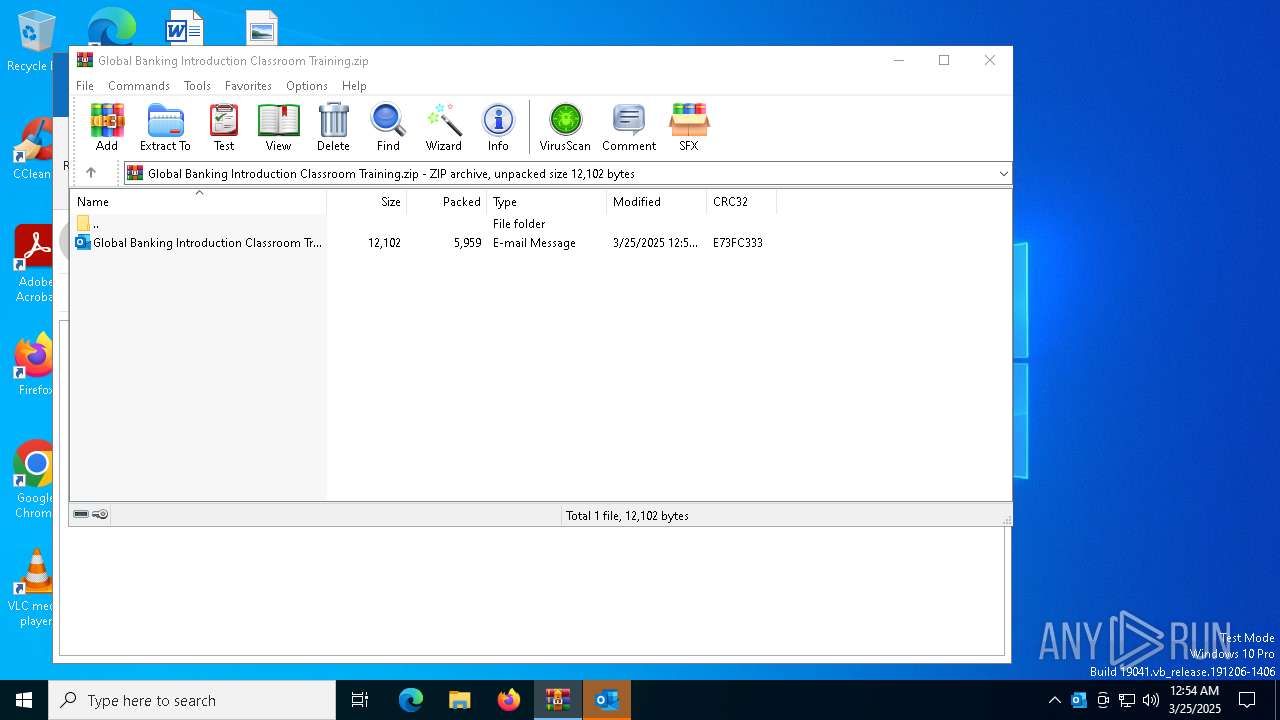Launch the Wizard tool
Screen dimensions: 1280x720
click(x=443, y=127)
